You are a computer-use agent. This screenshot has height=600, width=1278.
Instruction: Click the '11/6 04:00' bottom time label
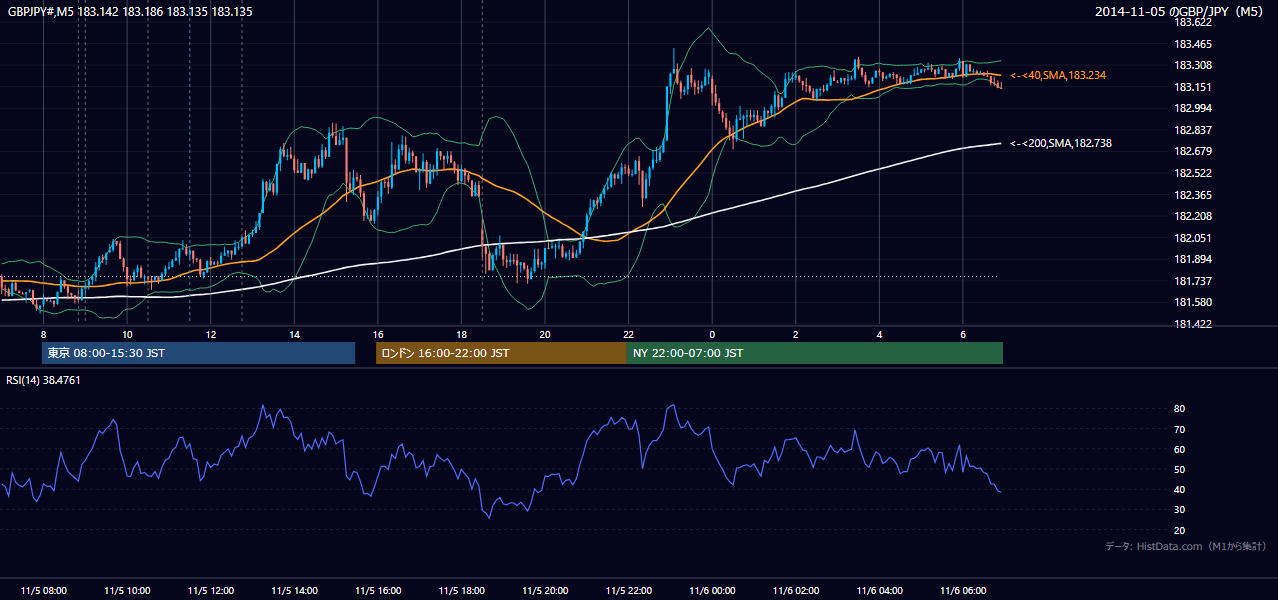point(879,591)
